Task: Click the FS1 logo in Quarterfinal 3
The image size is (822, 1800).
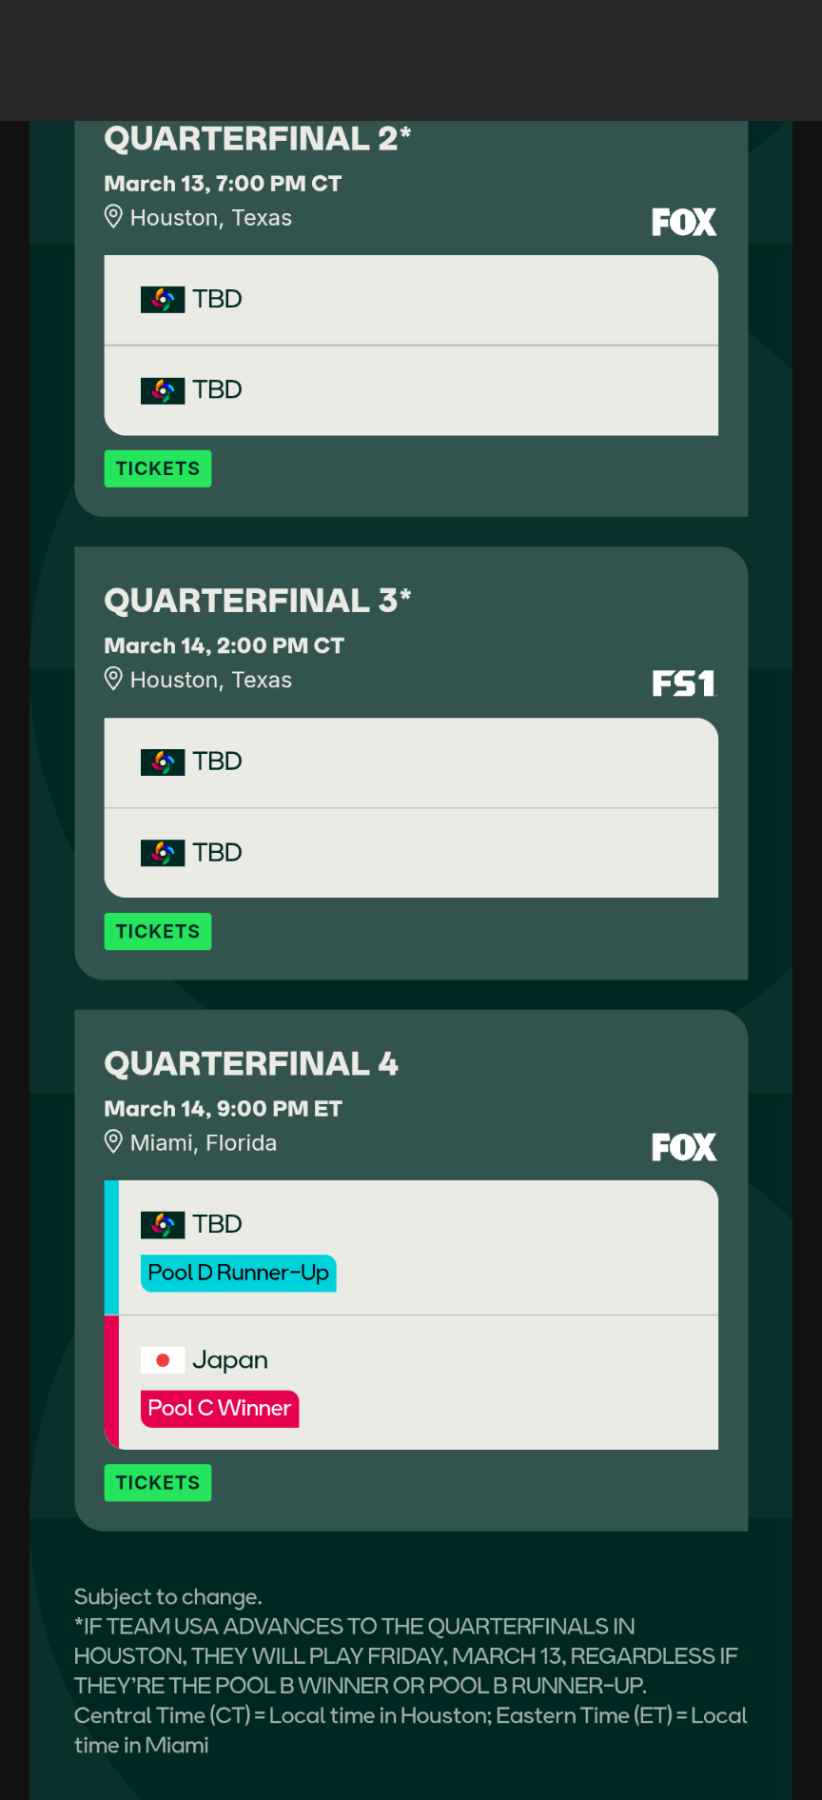Action: pos(684,684)
